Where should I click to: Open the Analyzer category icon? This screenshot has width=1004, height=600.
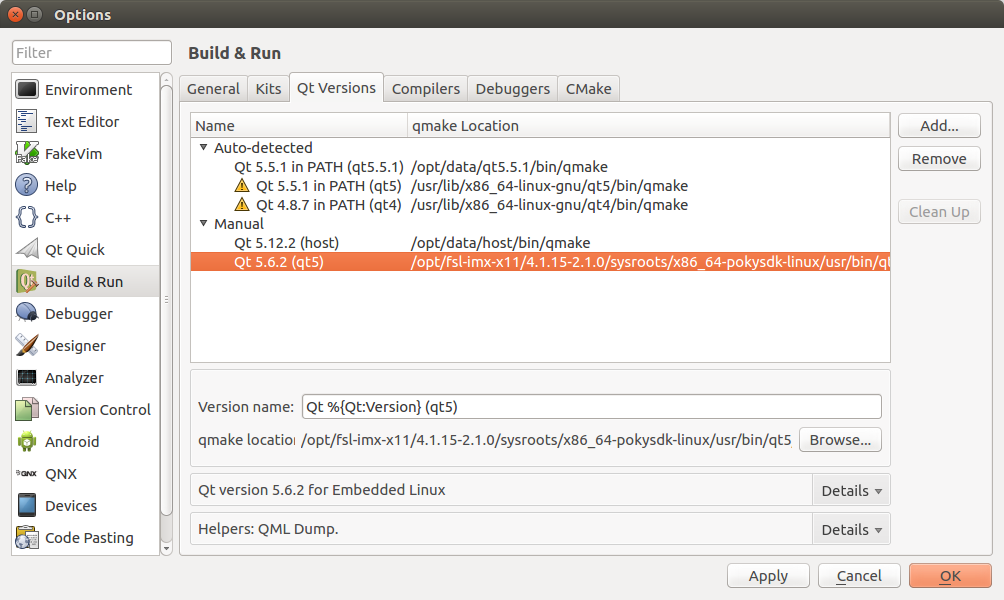(x=27, y=378)
